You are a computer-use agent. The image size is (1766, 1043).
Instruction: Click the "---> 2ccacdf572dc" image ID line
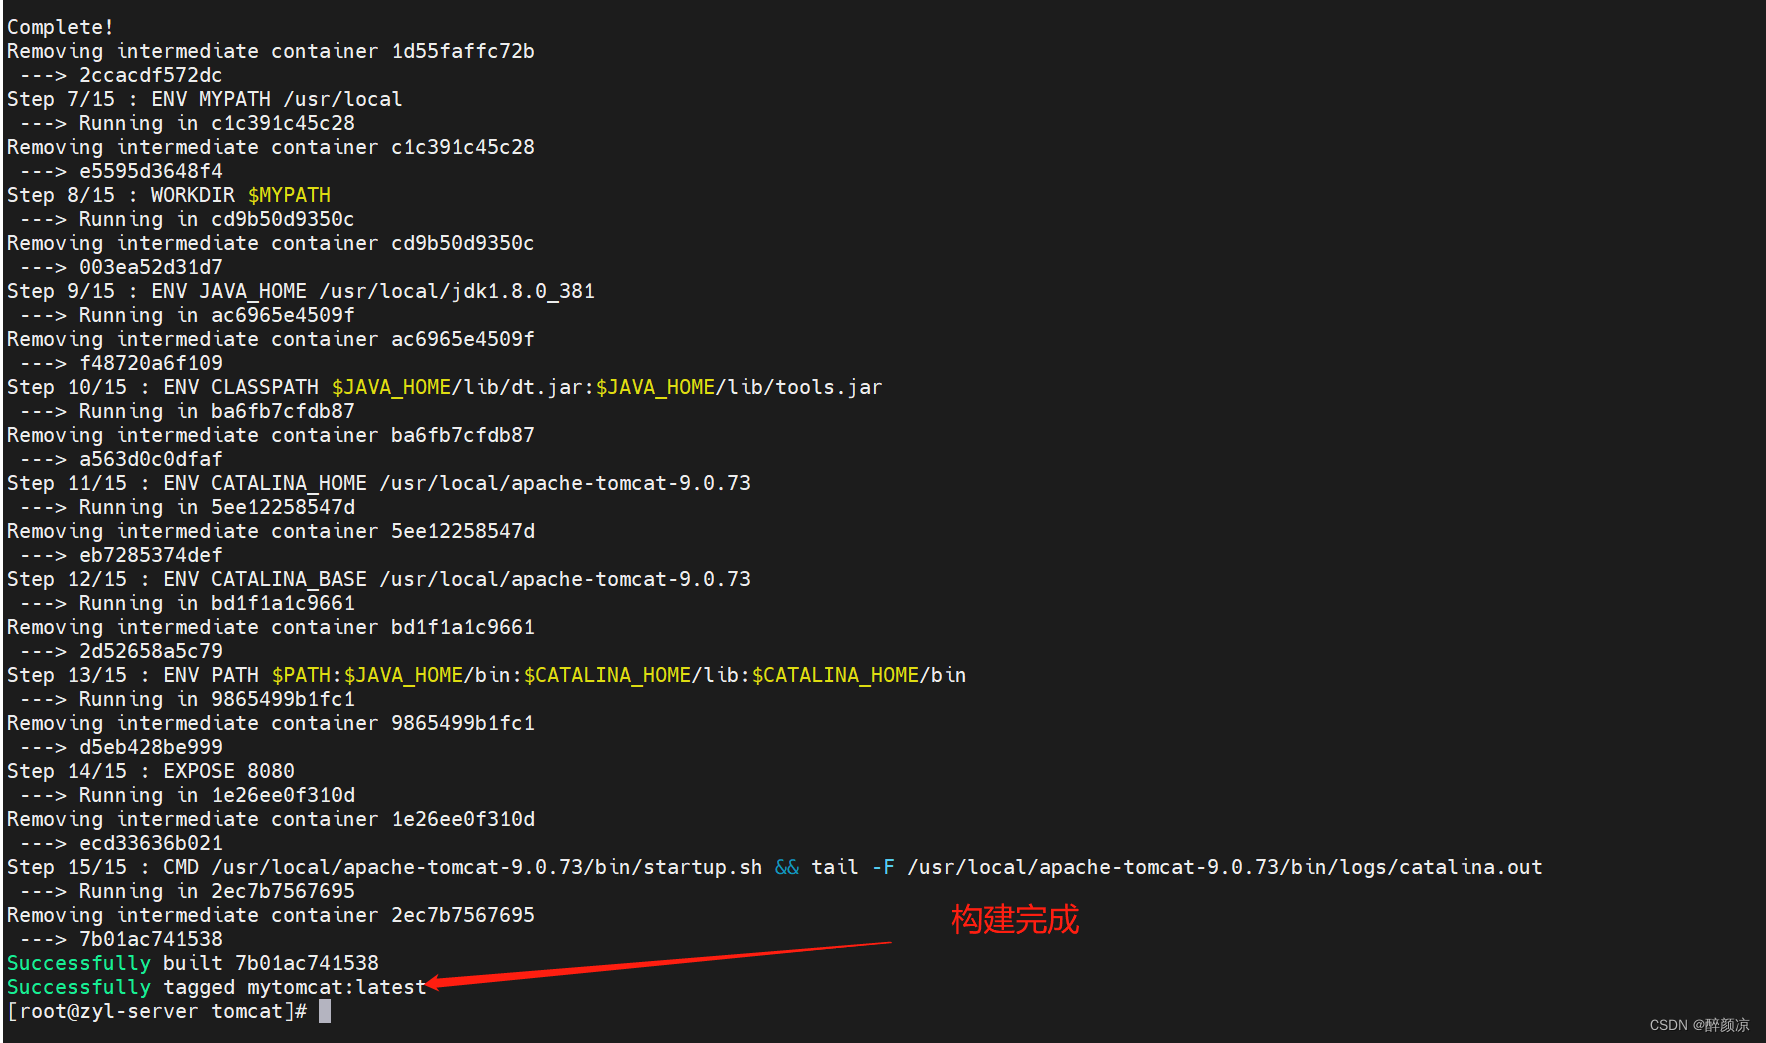(x=121, y=75)
